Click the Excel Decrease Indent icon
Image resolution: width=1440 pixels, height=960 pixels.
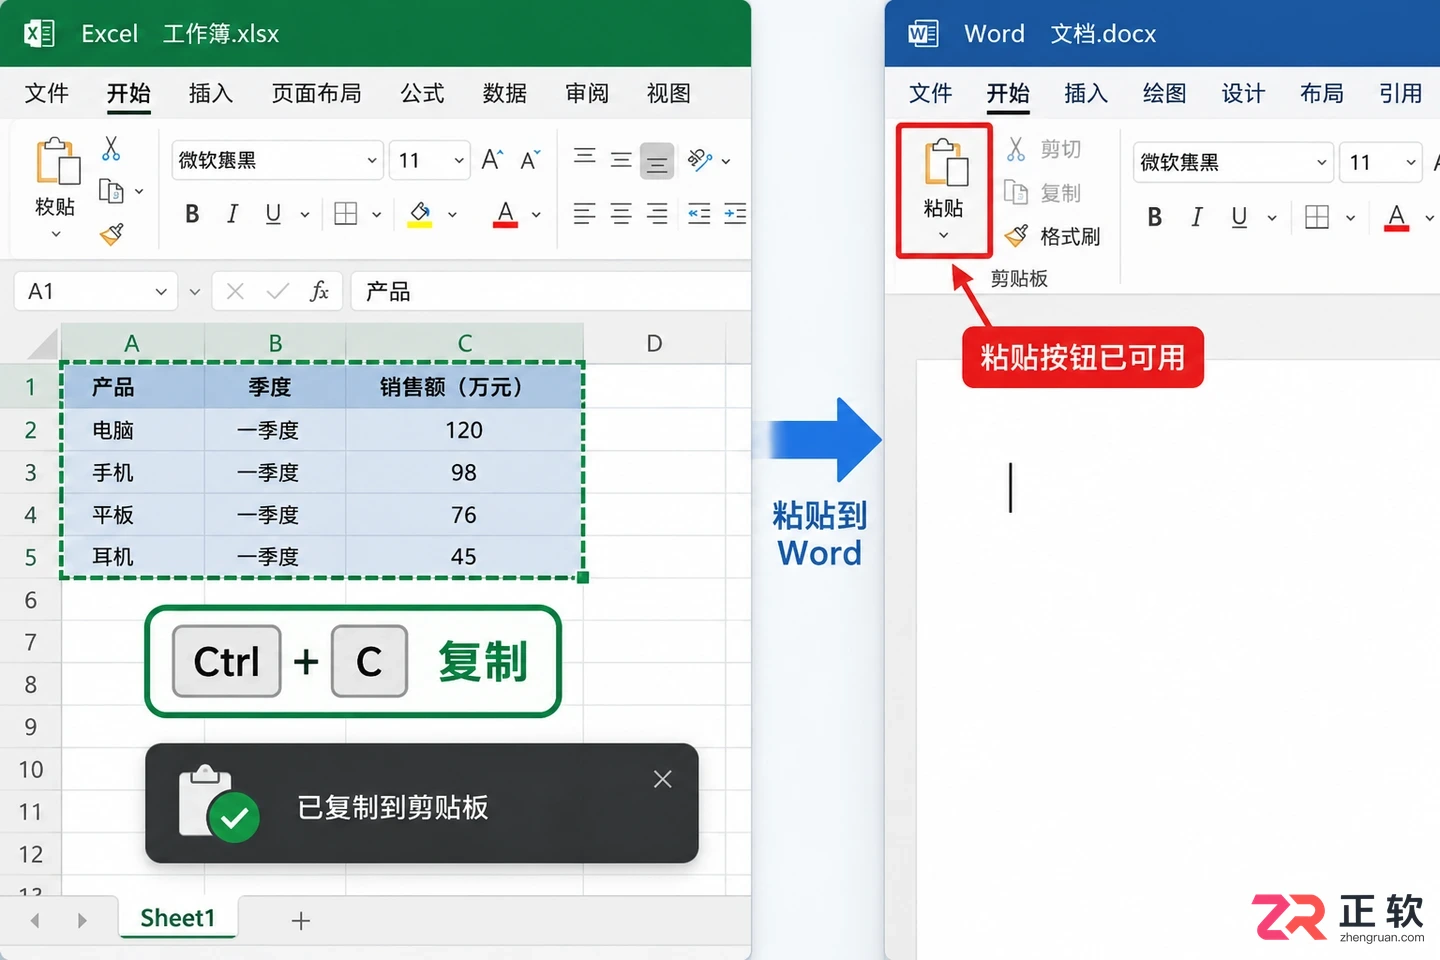tap(700, 214)
